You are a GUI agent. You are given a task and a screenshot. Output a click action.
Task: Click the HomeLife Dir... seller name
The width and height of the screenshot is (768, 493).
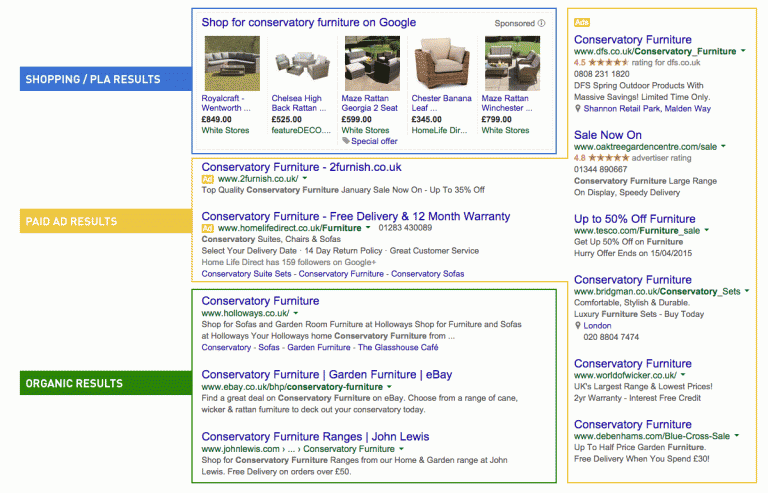click(439, 130)
